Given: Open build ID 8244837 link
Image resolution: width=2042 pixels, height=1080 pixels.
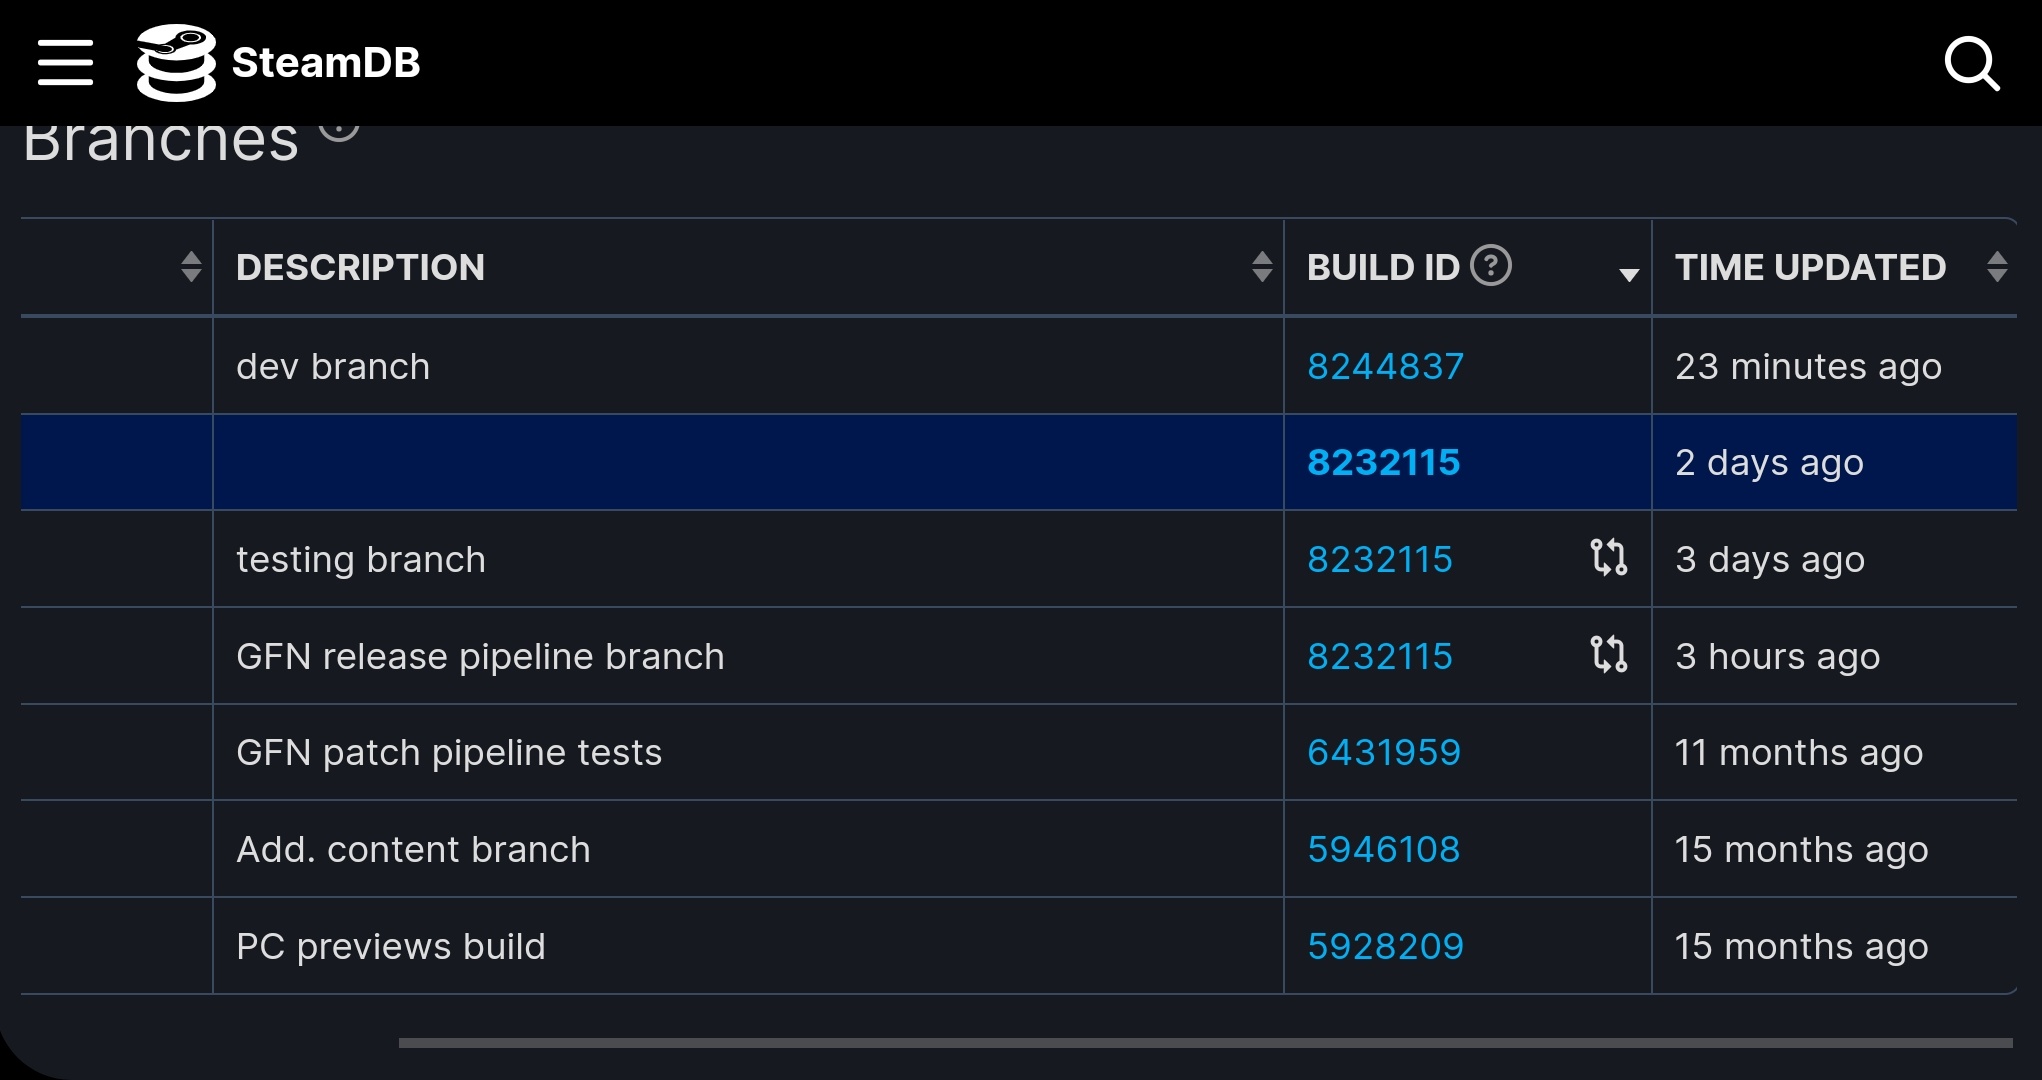Looking at the screenshot, I should tap(1383, 364).
